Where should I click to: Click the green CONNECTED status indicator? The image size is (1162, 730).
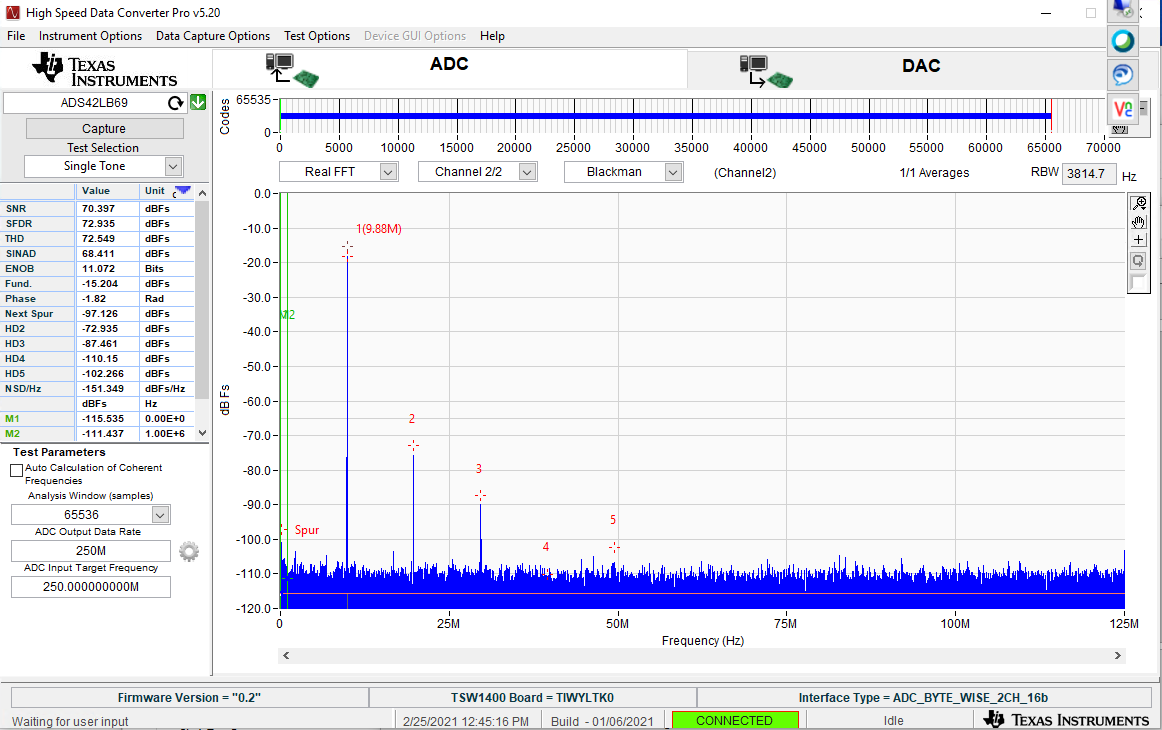point(734,720)
